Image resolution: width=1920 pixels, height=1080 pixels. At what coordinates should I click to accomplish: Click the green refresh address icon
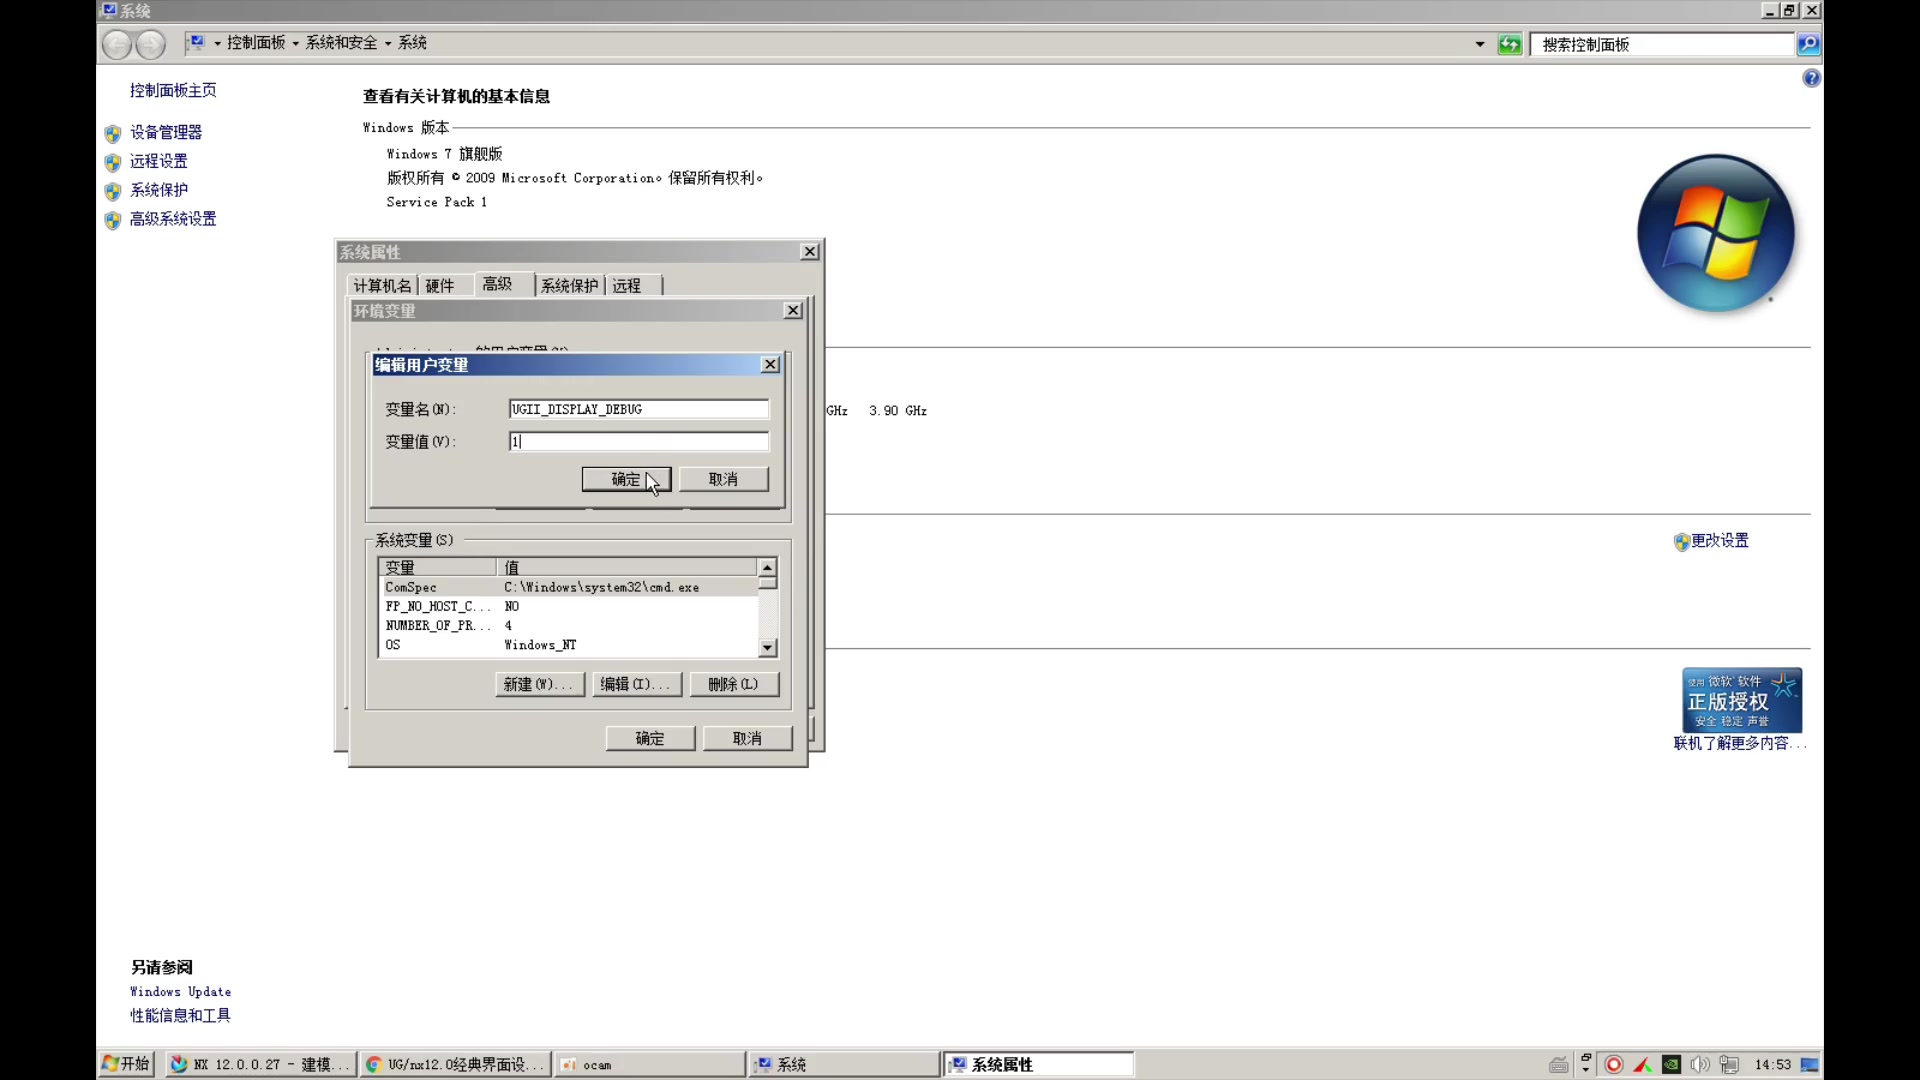pyautogui.click(x=1509, y=44)
